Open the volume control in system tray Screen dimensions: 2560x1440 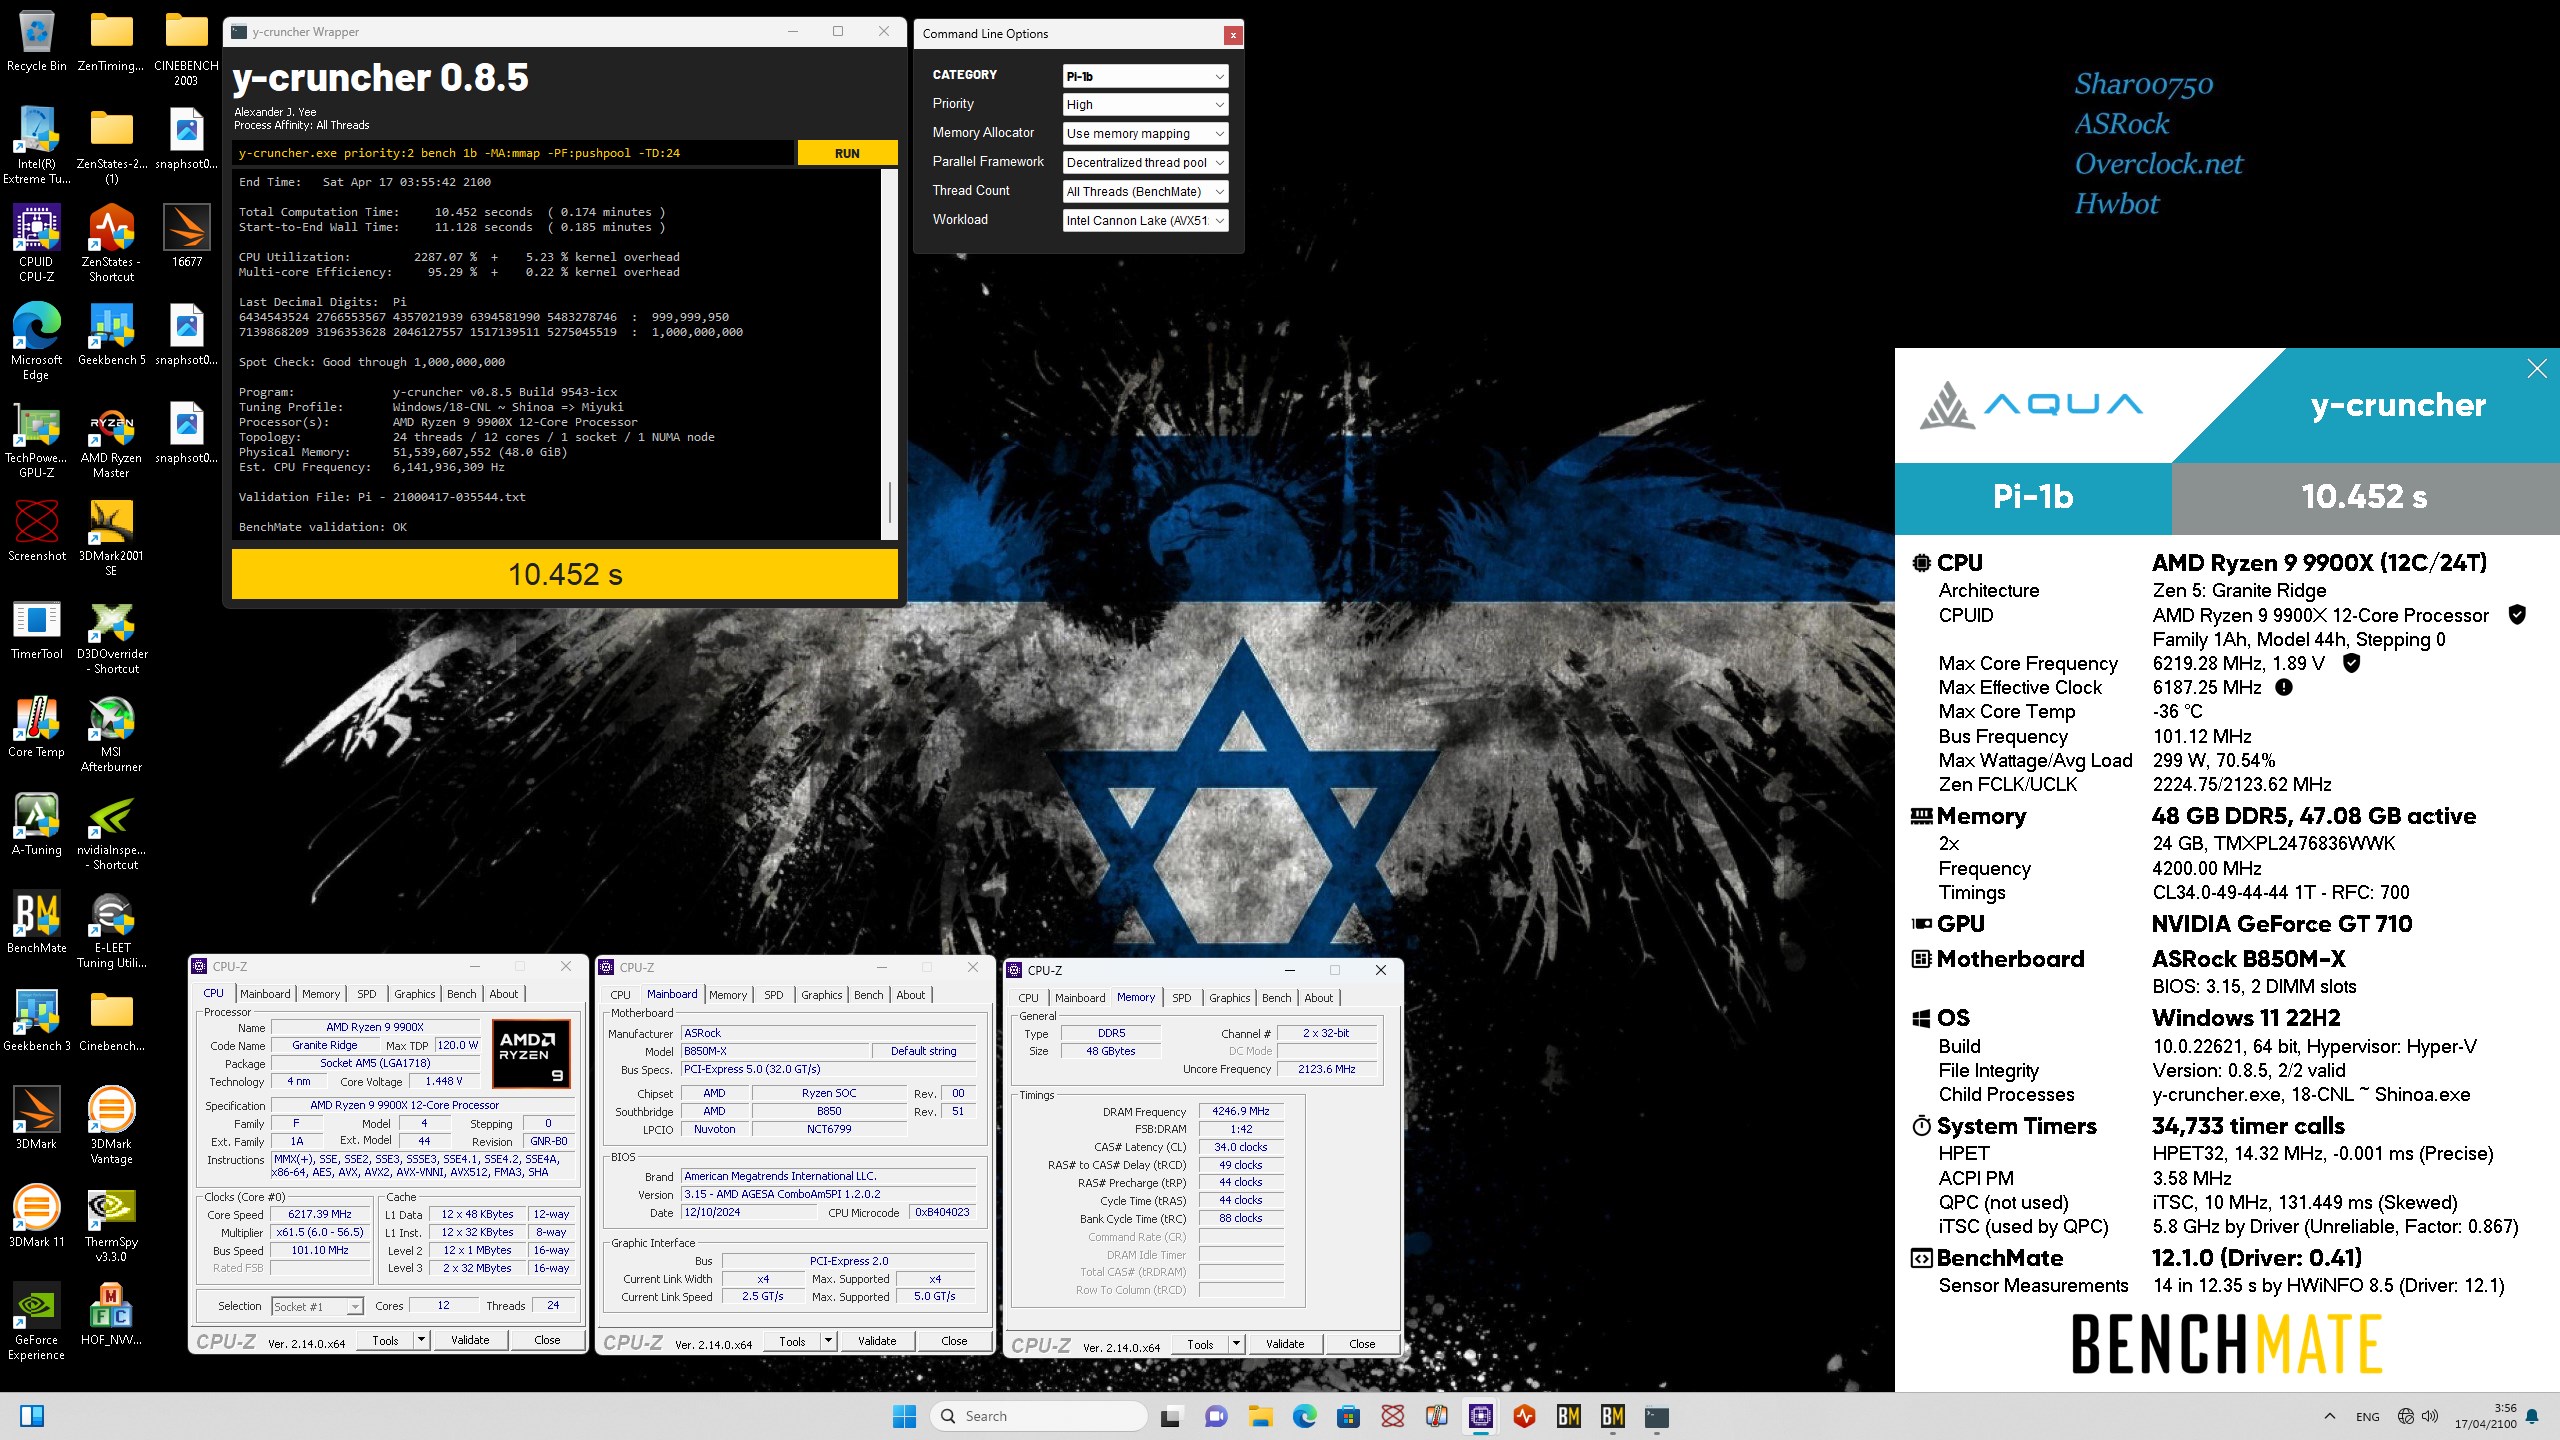2431,1416
